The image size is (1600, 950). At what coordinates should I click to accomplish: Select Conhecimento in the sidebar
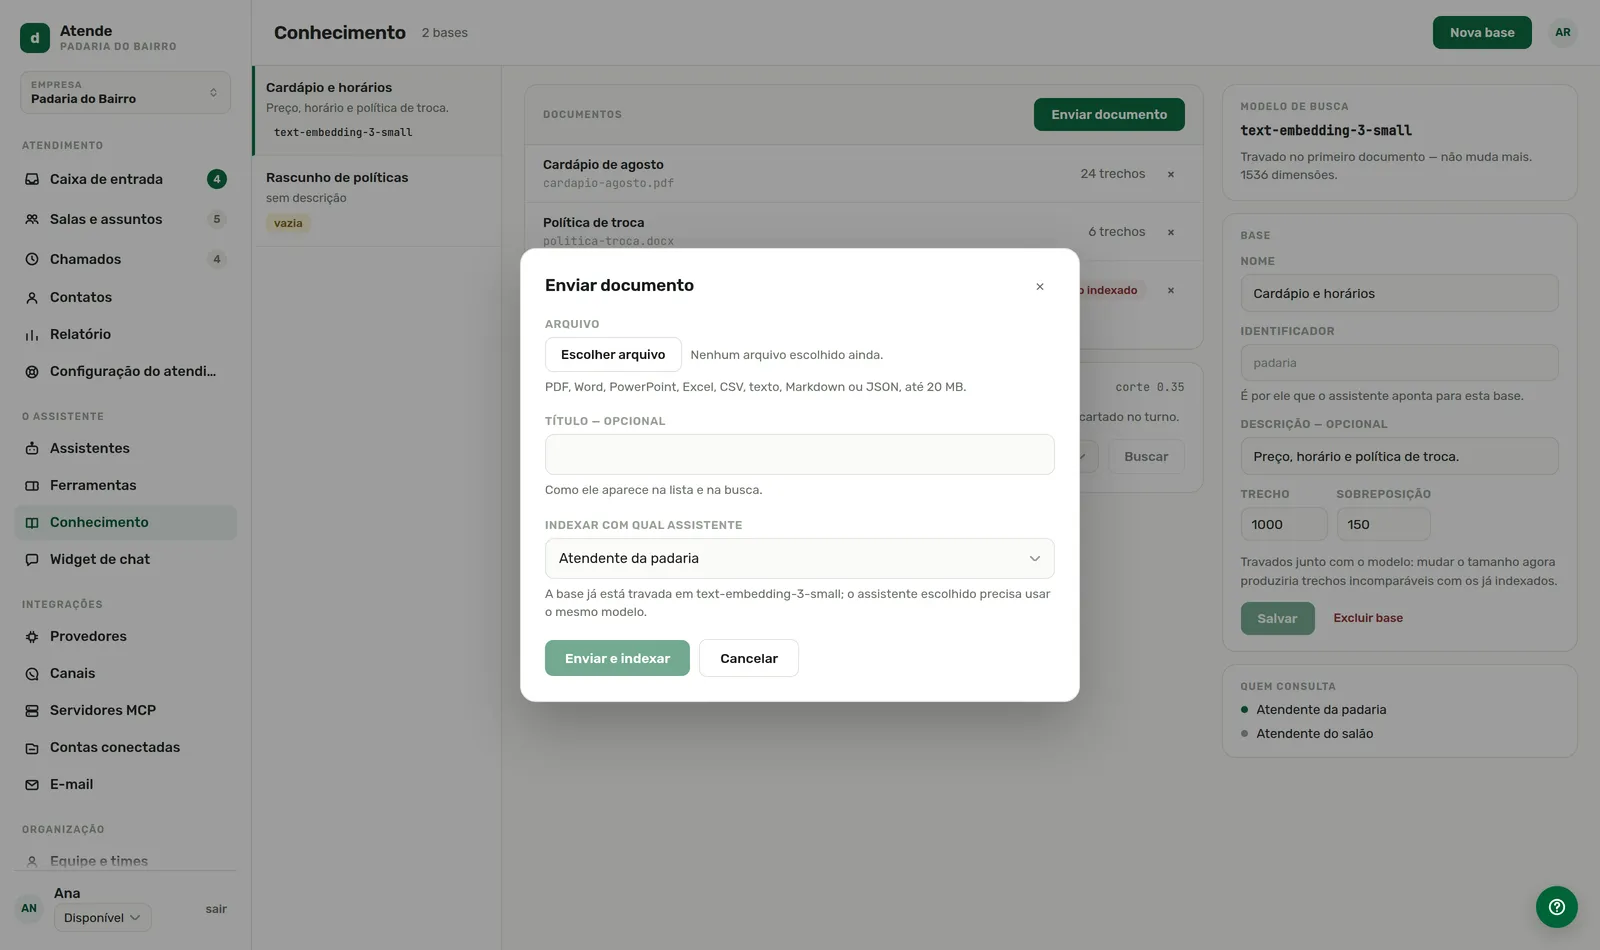[125, 522]
